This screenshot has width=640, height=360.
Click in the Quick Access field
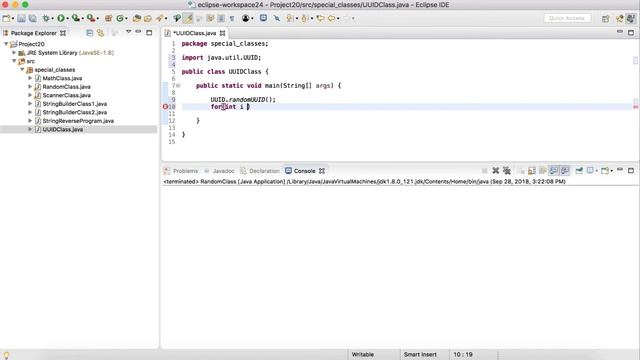click(567, 18)
